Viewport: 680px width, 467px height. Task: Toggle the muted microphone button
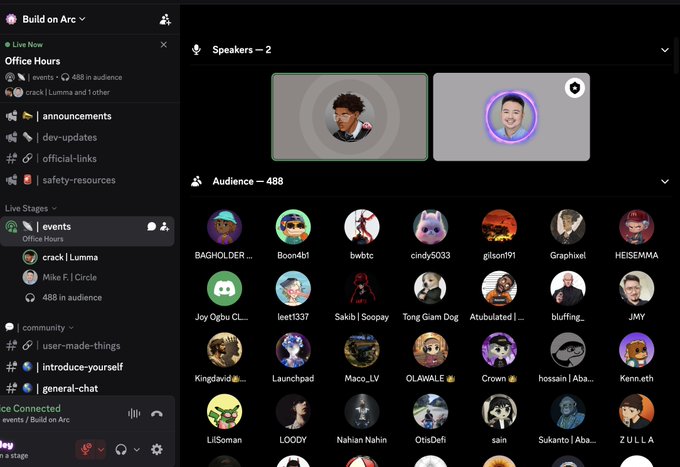click(x=86, y=449)
